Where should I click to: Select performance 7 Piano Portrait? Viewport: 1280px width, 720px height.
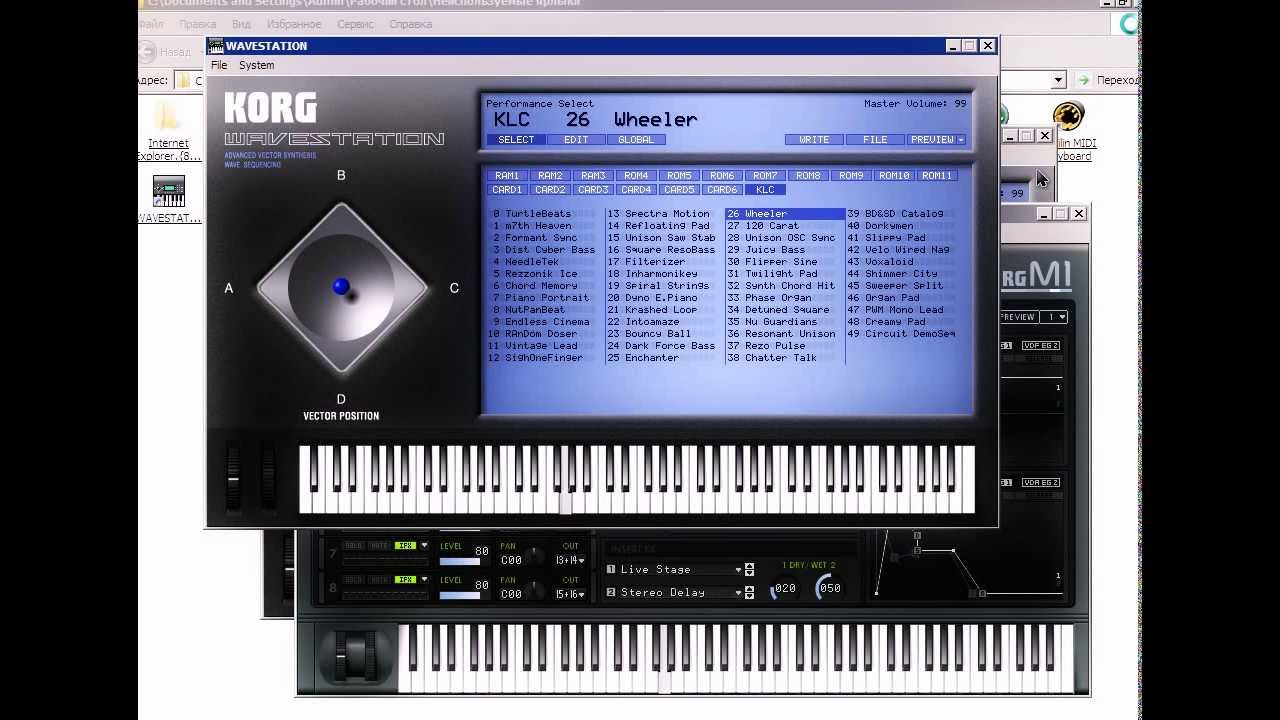(541, 298)
